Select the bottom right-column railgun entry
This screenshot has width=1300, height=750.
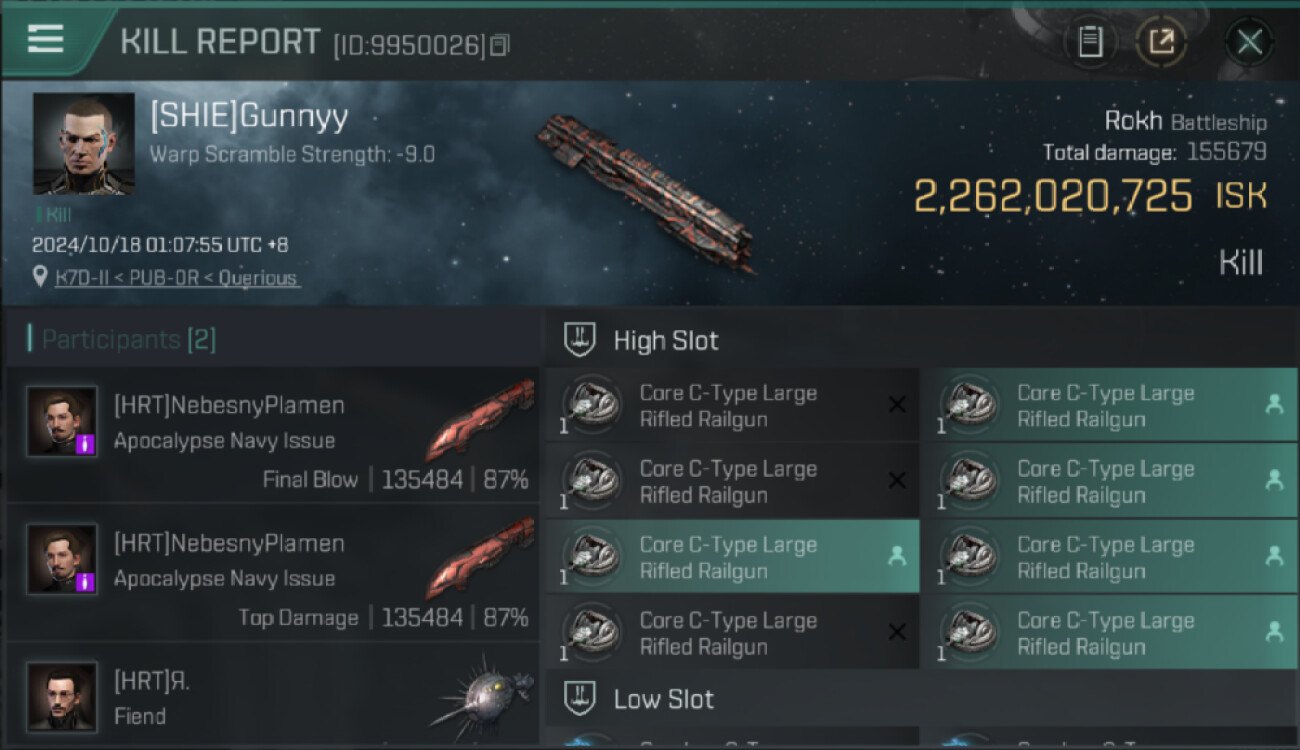(1111, 632)
